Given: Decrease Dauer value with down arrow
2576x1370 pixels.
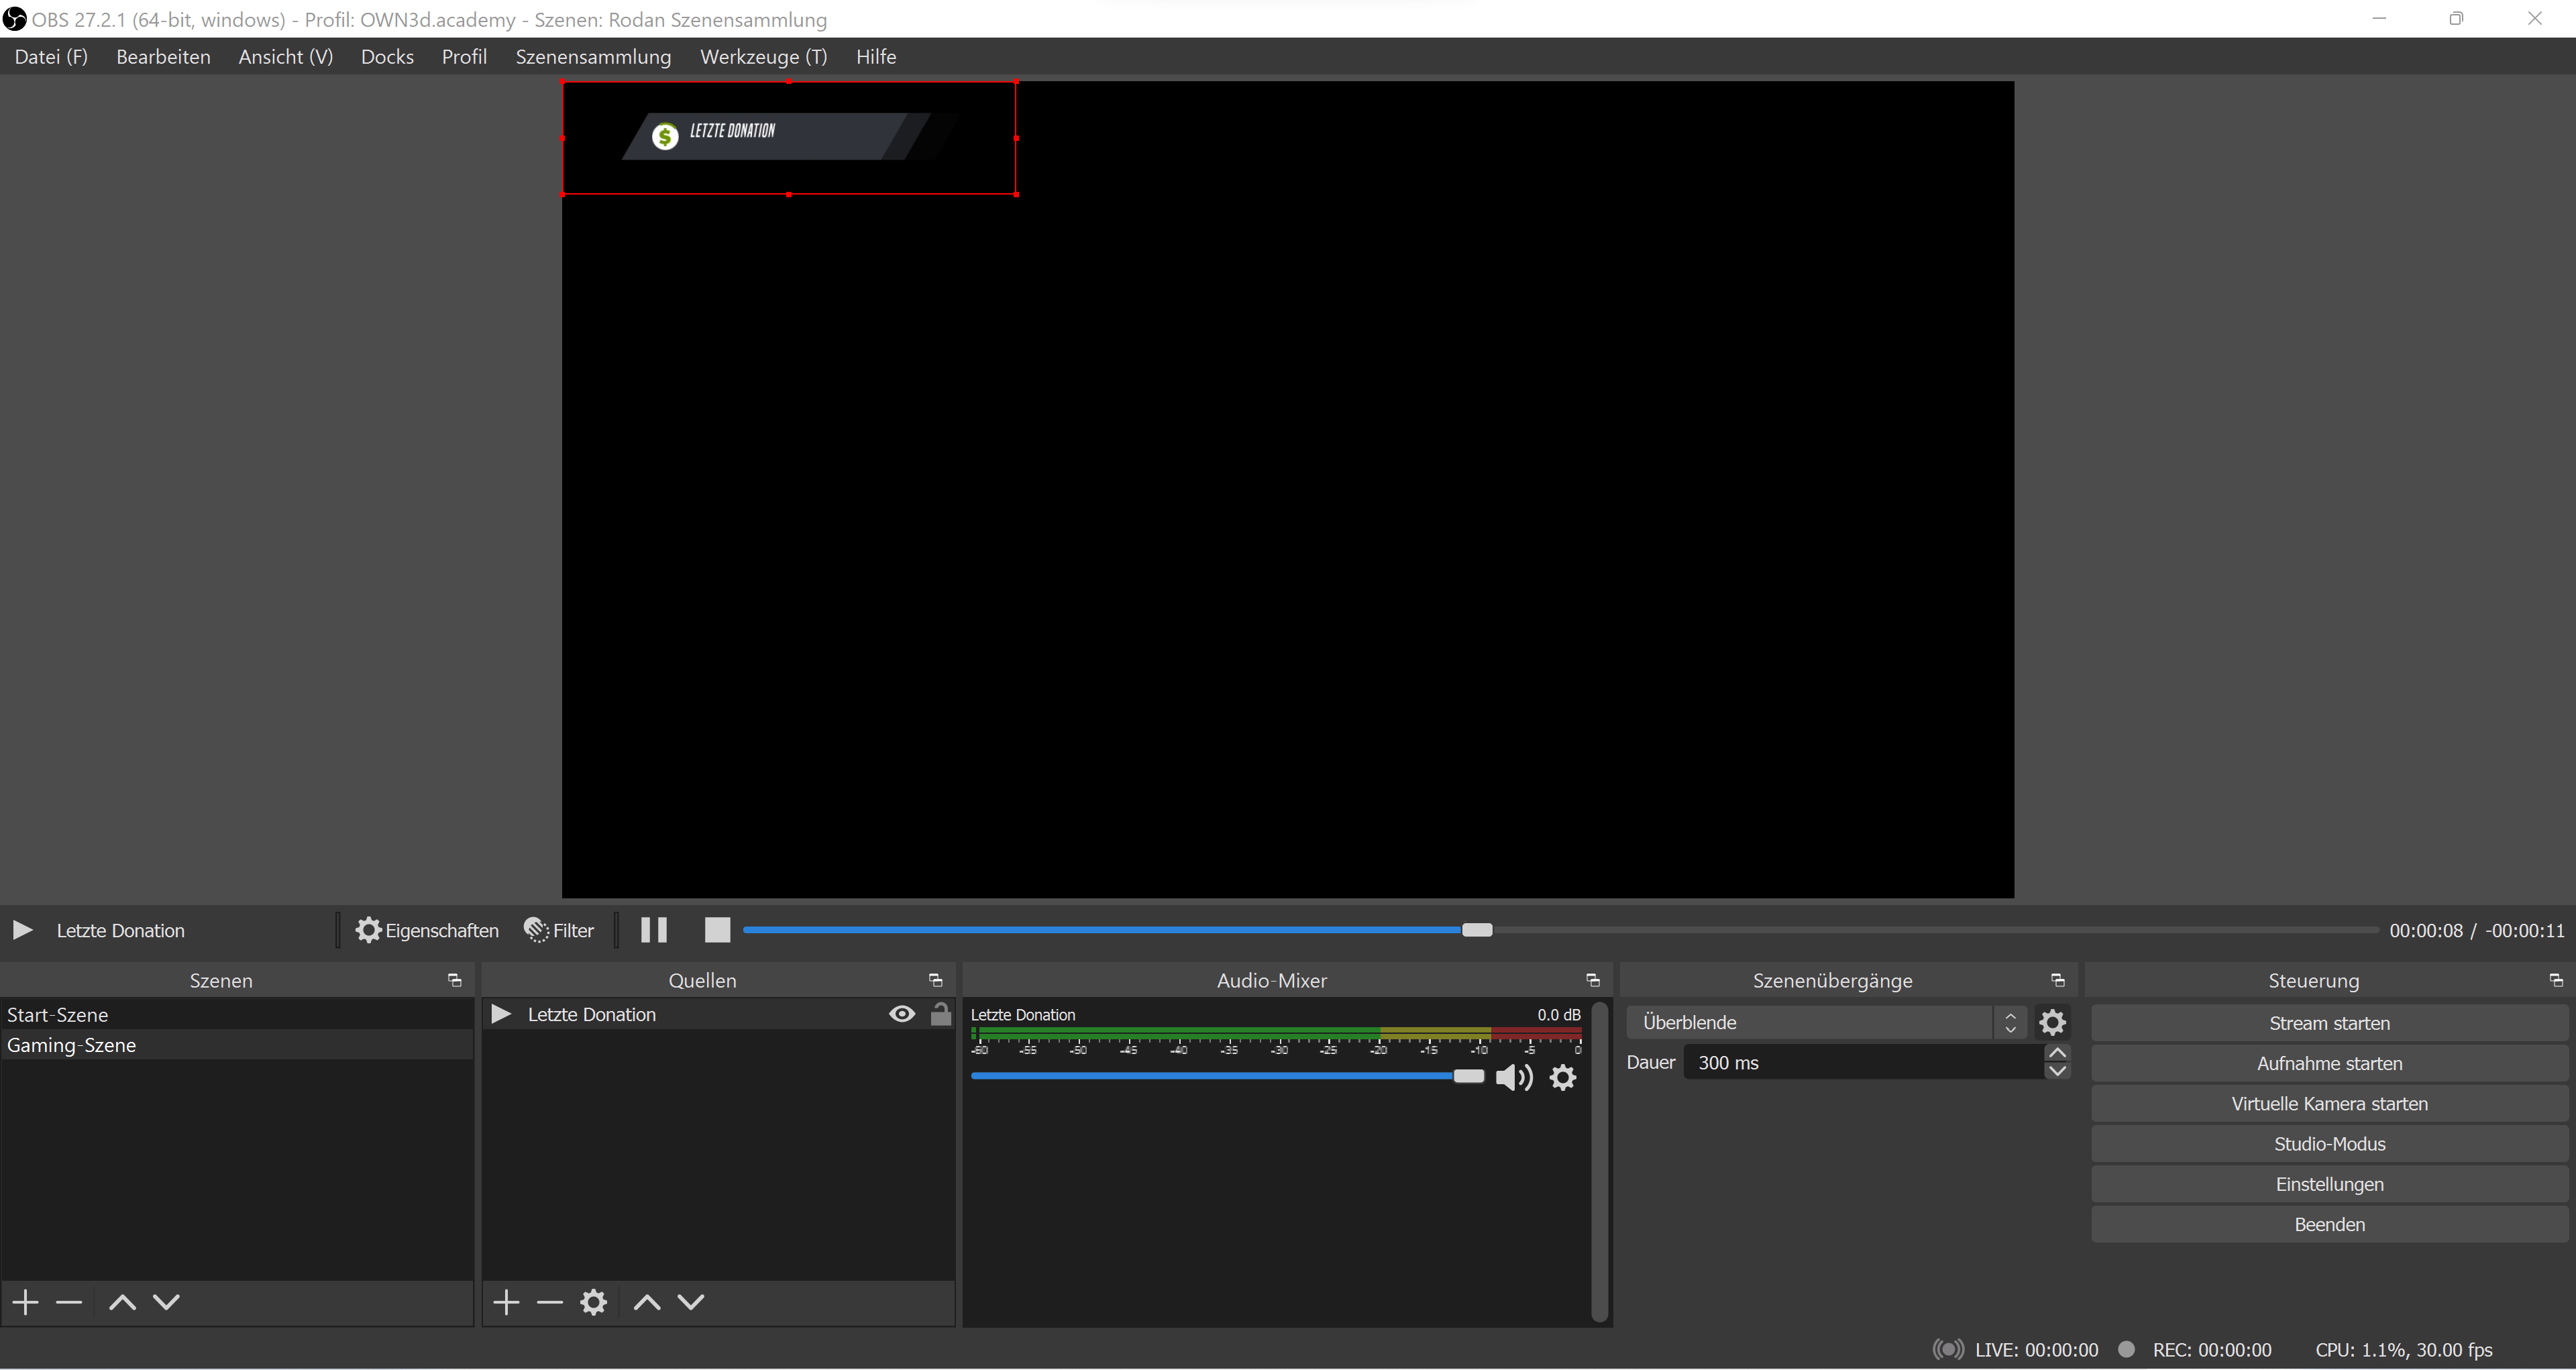Looking at the screenshot, I should pyautogui.click(x=2057, y=1072).
